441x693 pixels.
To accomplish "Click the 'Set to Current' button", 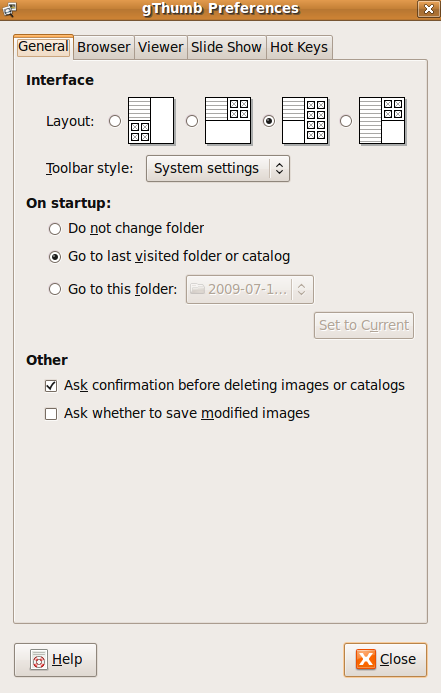I will coord(364,325).
